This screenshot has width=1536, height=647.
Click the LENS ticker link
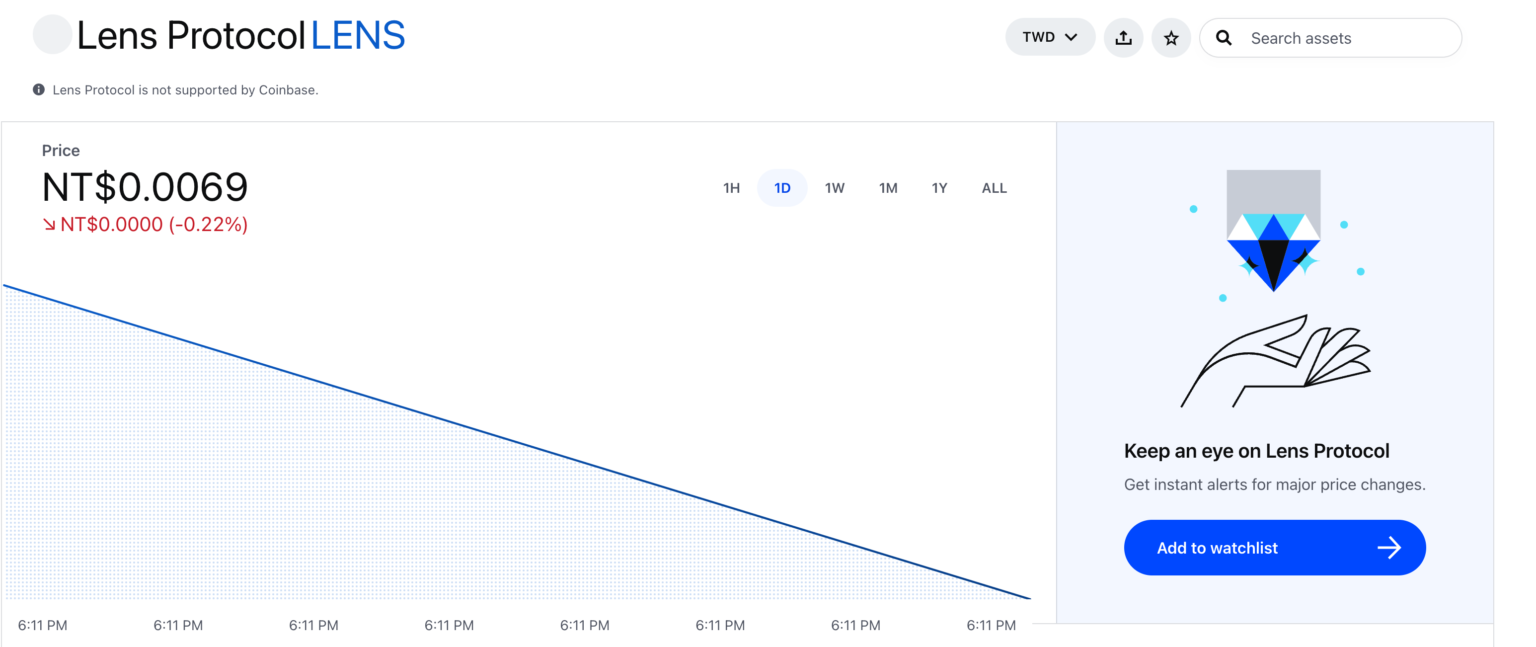[358, 36]
